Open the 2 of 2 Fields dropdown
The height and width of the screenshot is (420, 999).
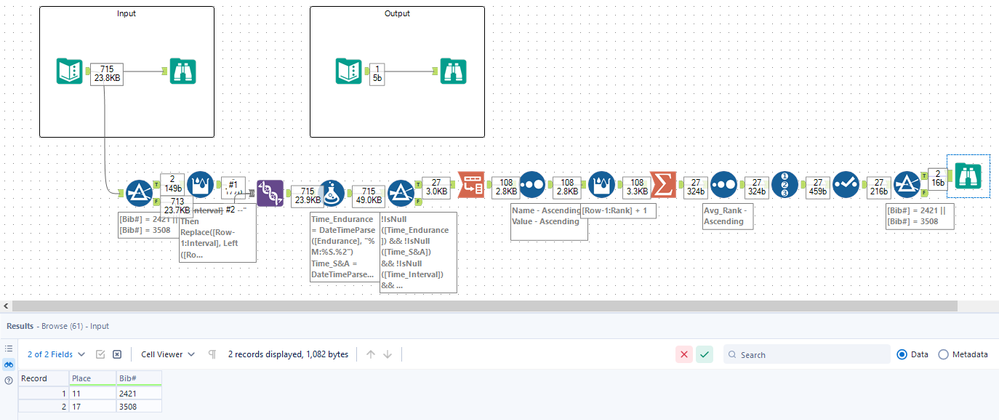(55, 354)
